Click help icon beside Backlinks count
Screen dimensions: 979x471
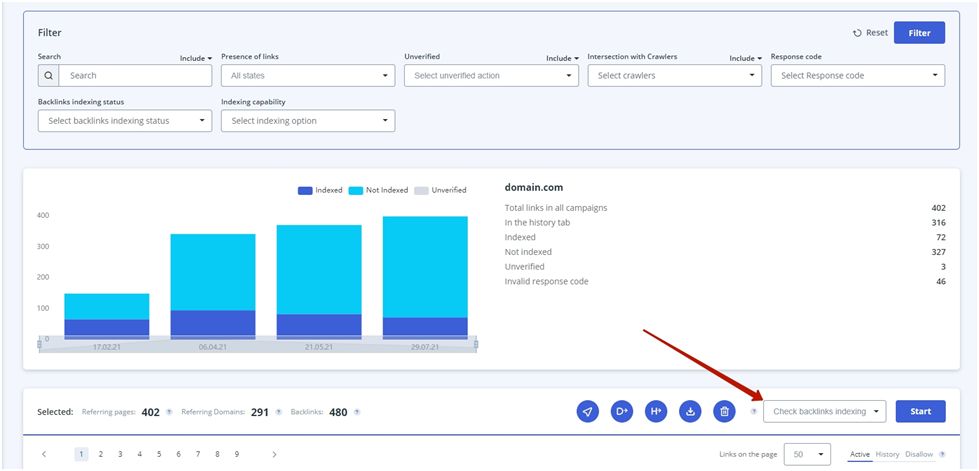click(x=357, y=412)
